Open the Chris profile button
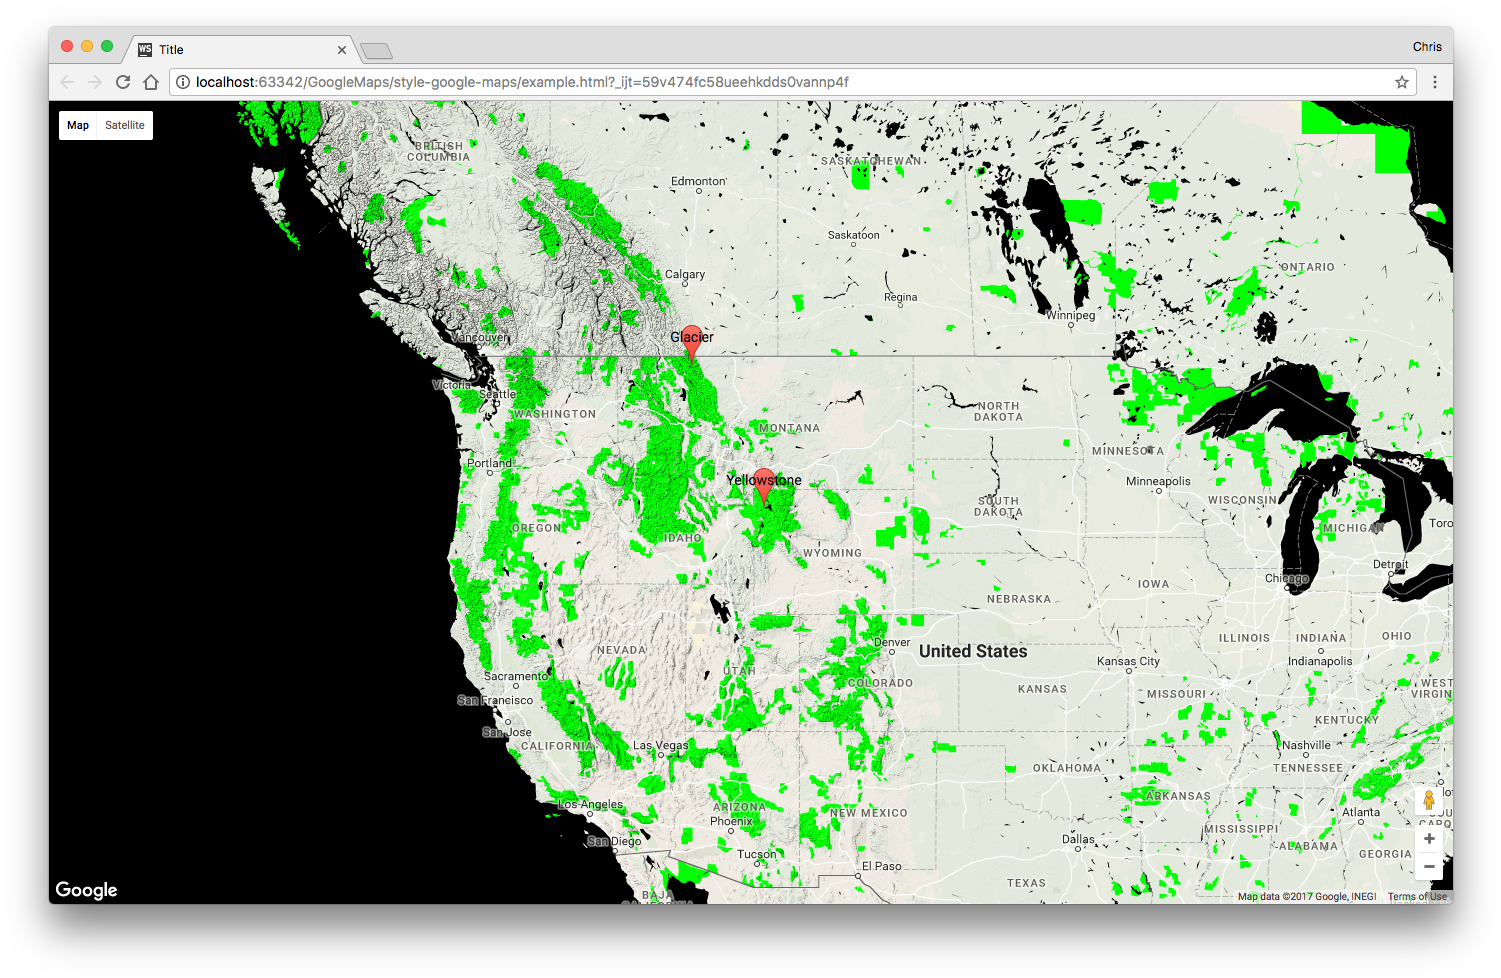This screenshot has height=978, width=1501. coord(1427,47)
